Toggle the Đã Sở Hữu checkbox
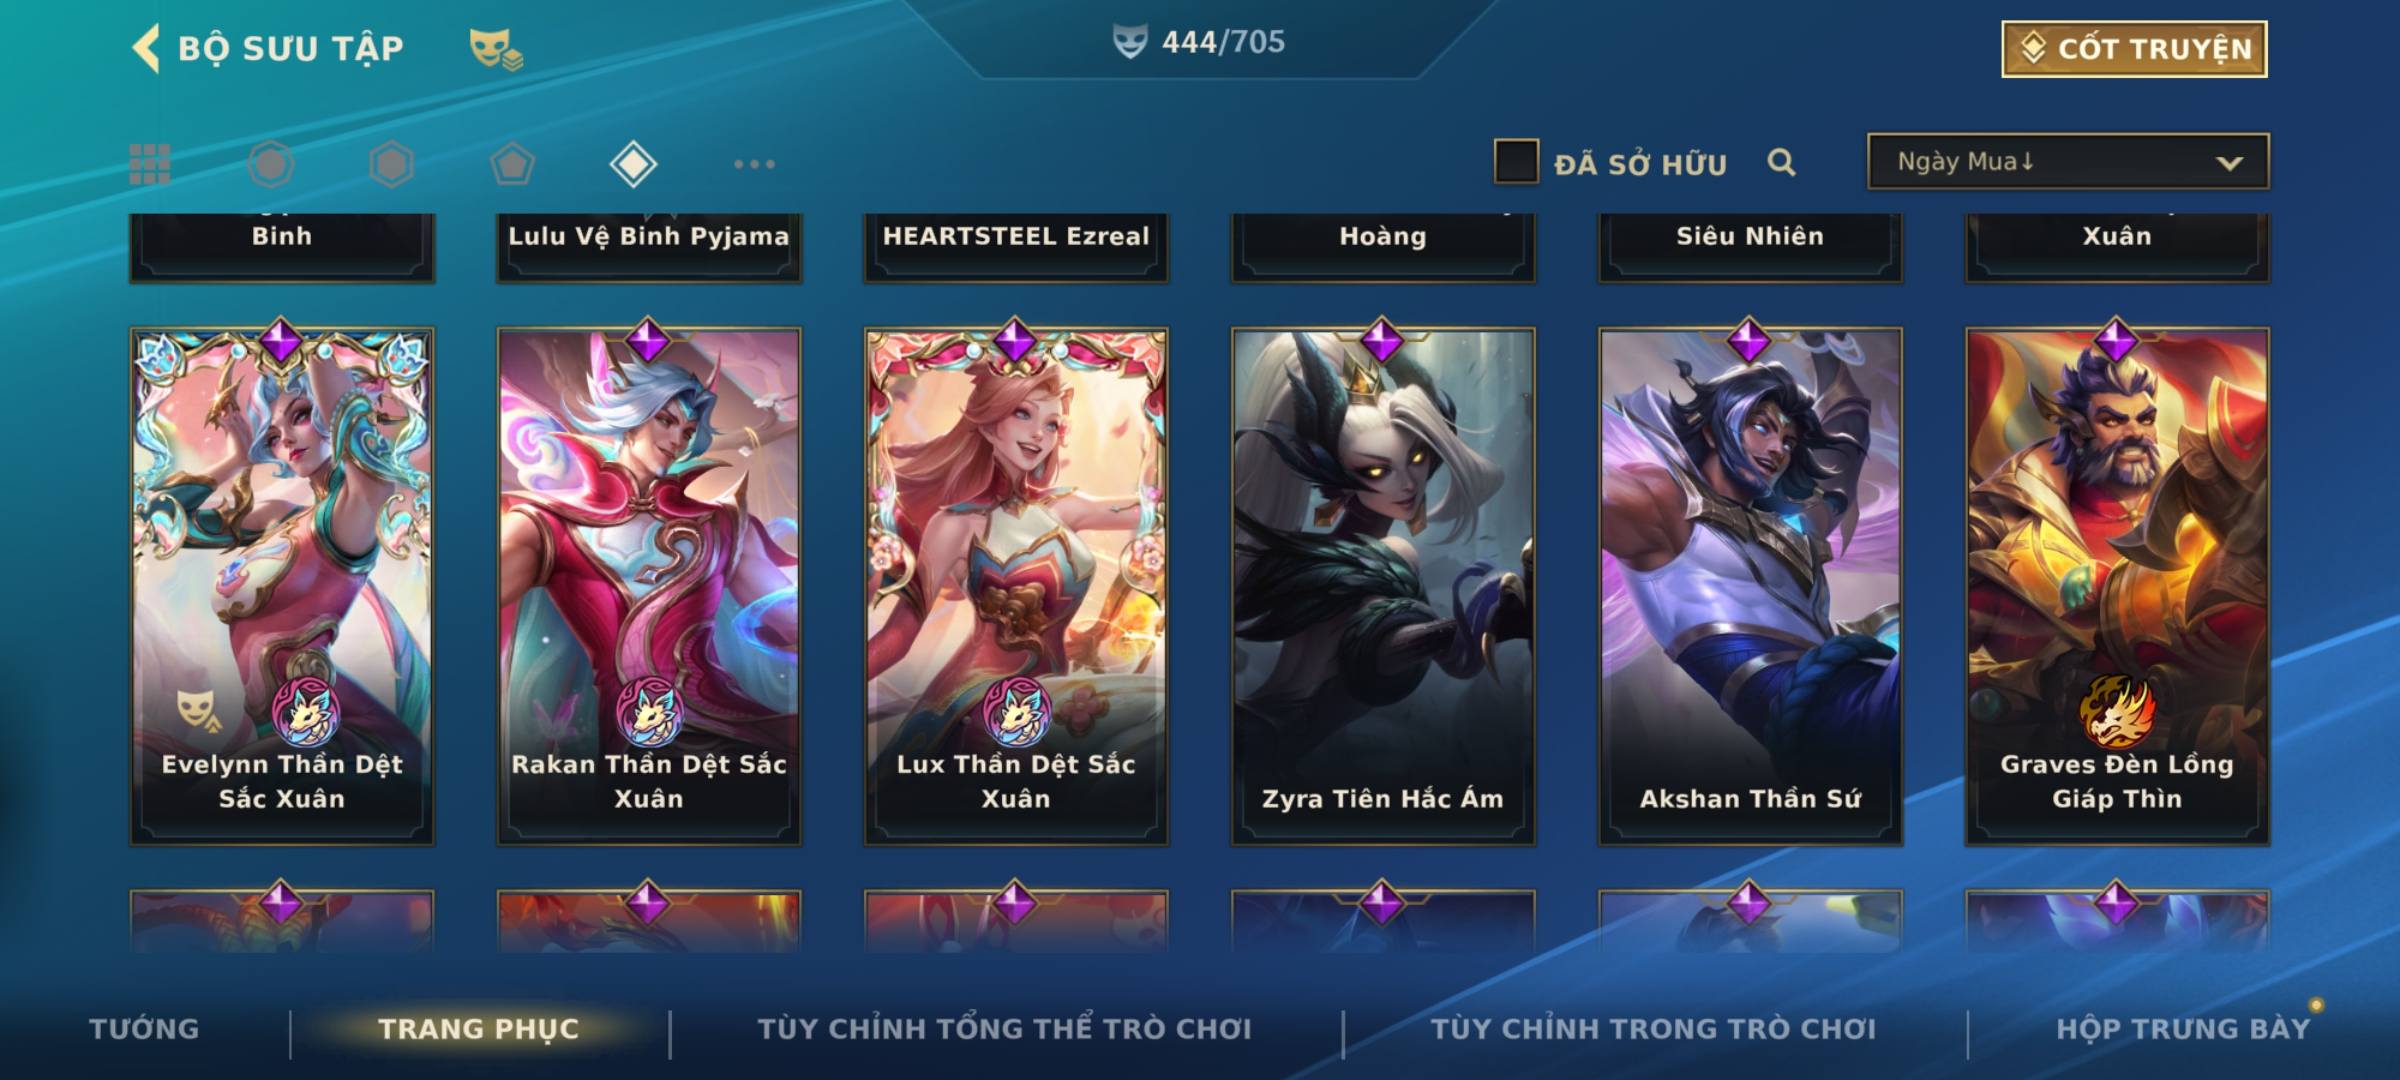This screenshot has height=1080, width=2400. [1516, 162]
